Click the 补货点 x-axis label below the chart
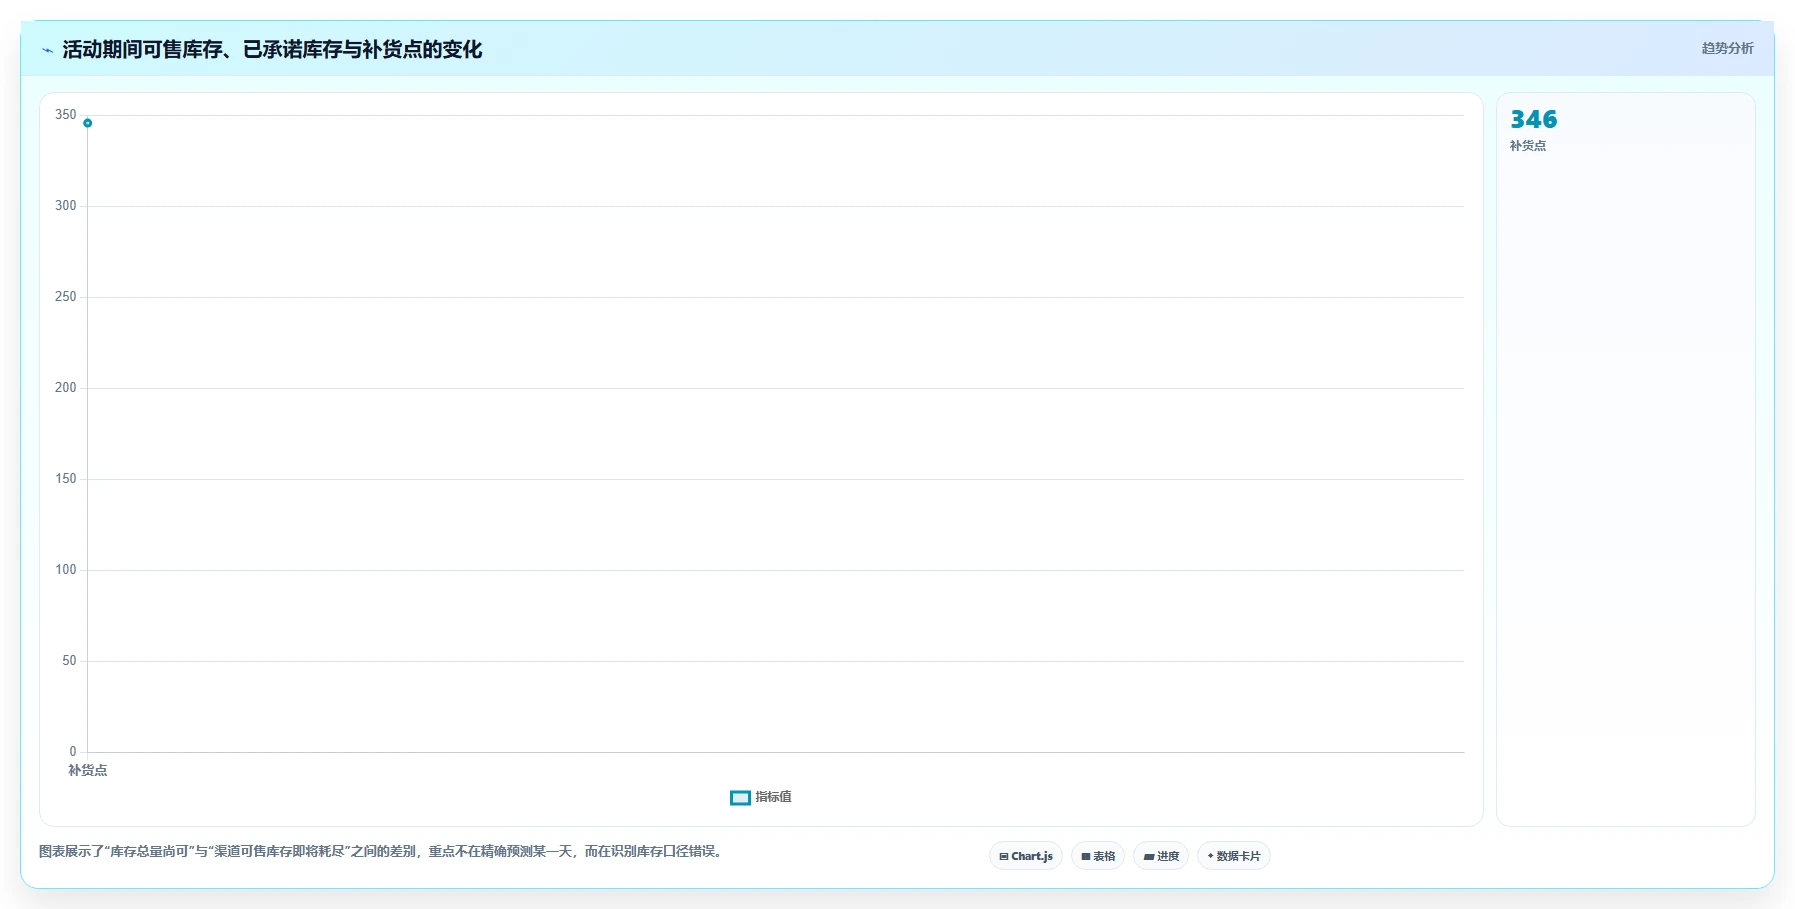 tap(87, 771)
